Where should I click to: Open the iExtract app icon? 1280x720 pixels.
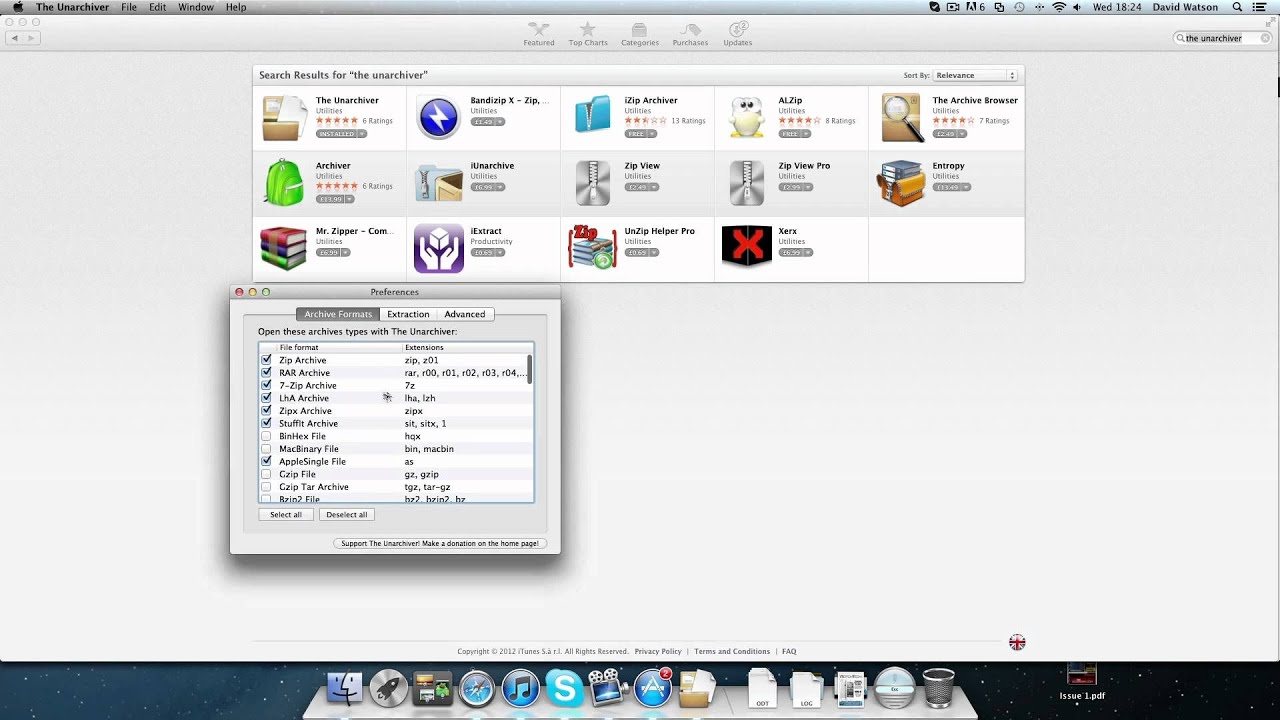click(x=439, y=248)
